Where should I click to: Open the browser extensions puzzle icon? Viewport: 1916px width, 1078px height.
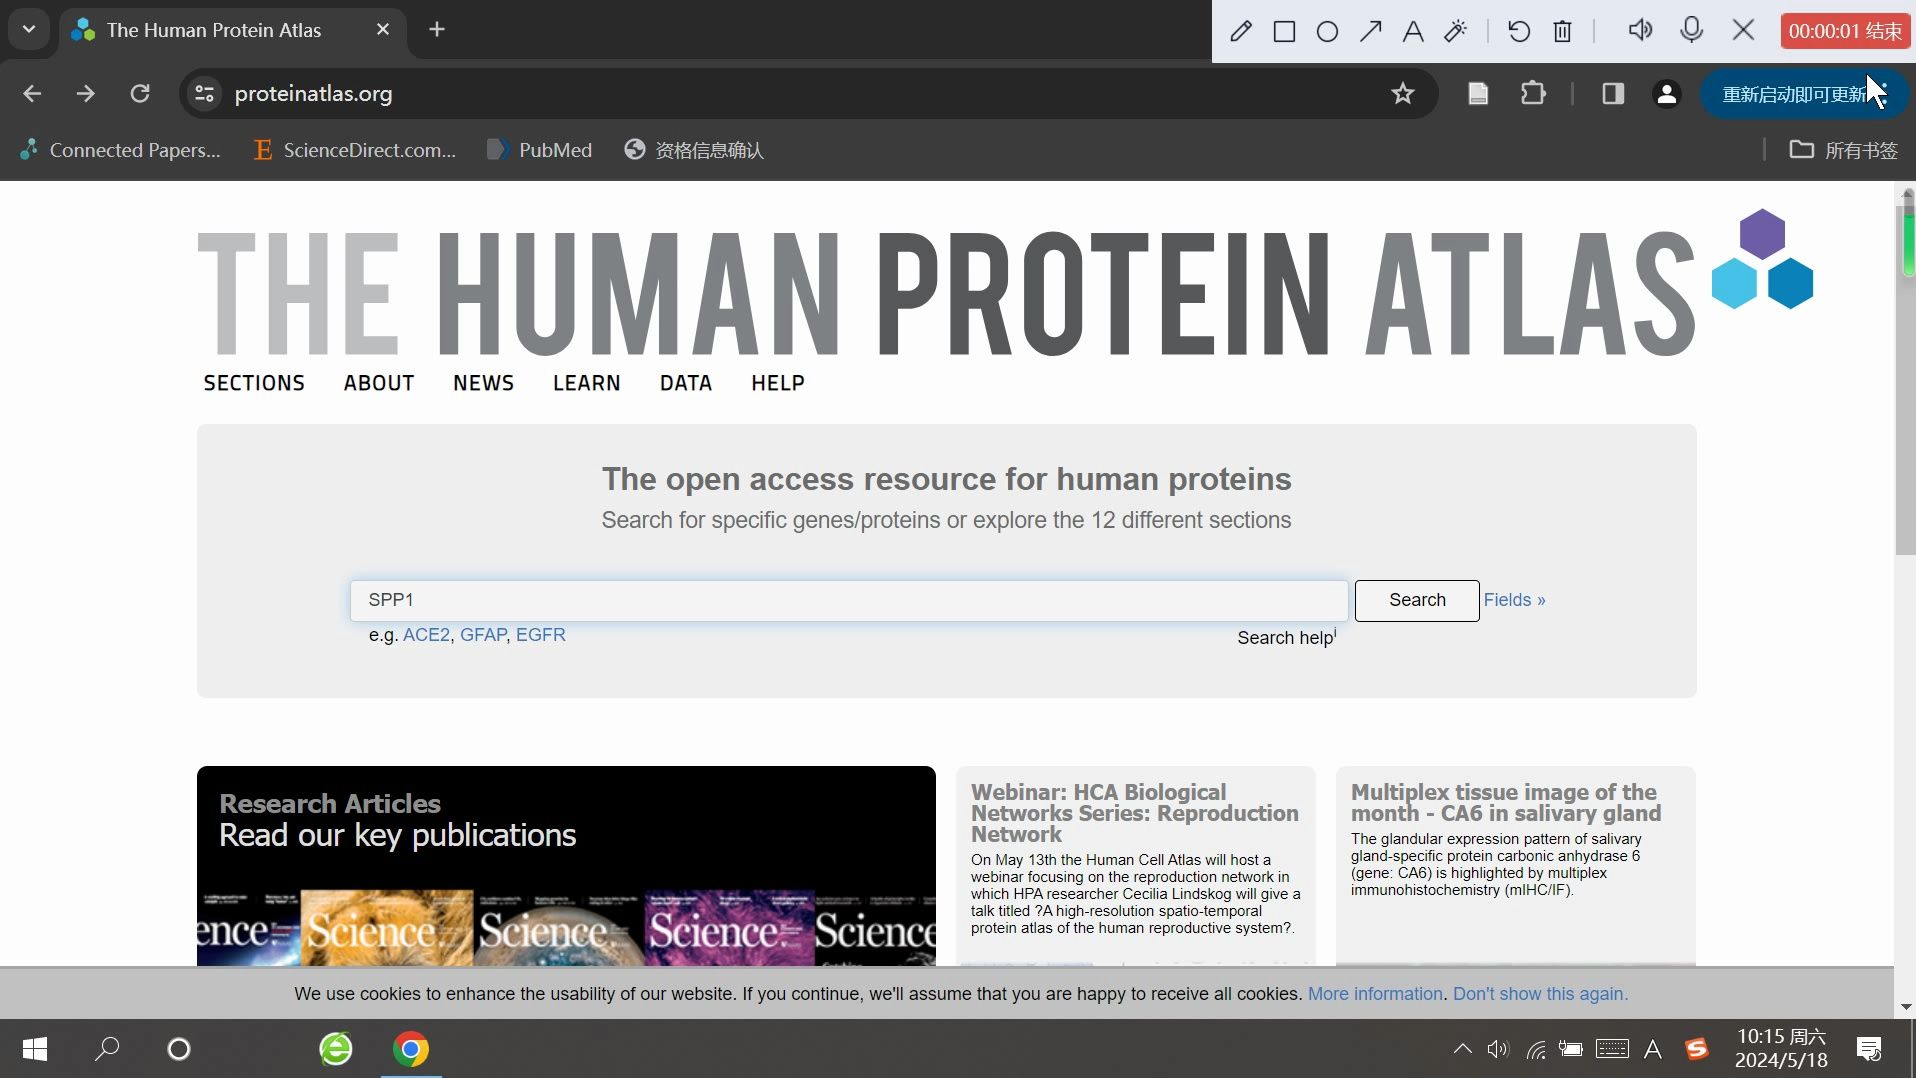point(1533,93)
